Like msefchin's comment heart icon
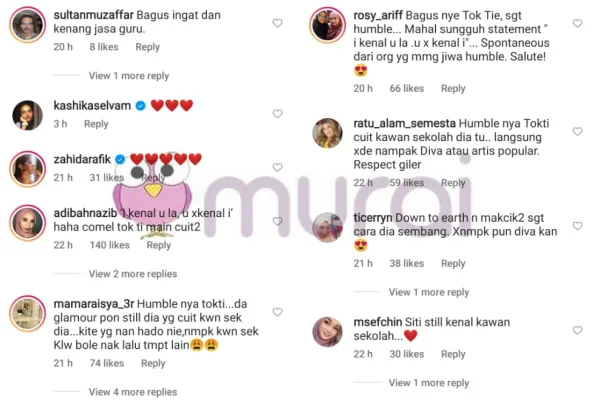This screenshot has height=400, width=600. (577, 330)
